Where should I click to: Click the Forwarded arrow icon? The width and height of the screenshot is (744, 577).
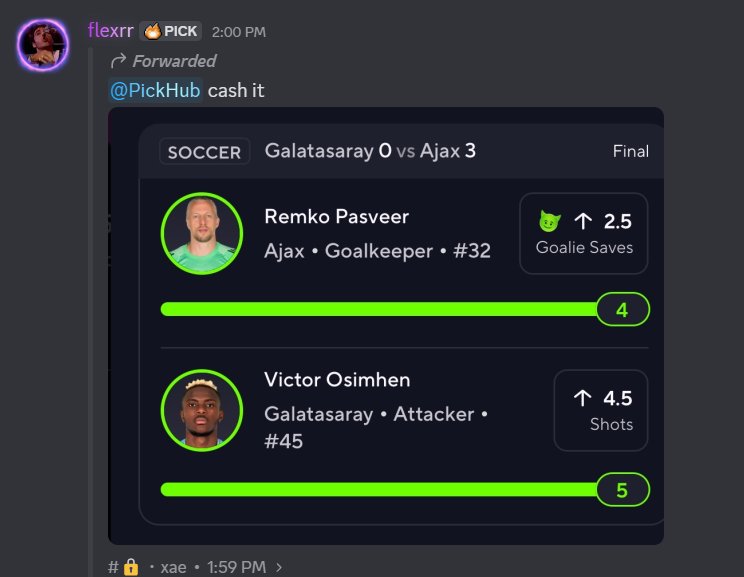[x=118, y=61]
